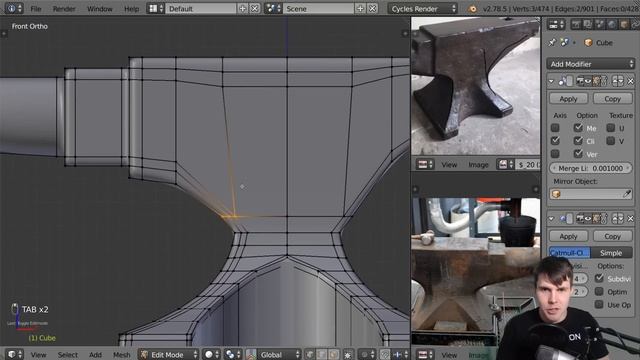Enable Optimal Display option

599,291
